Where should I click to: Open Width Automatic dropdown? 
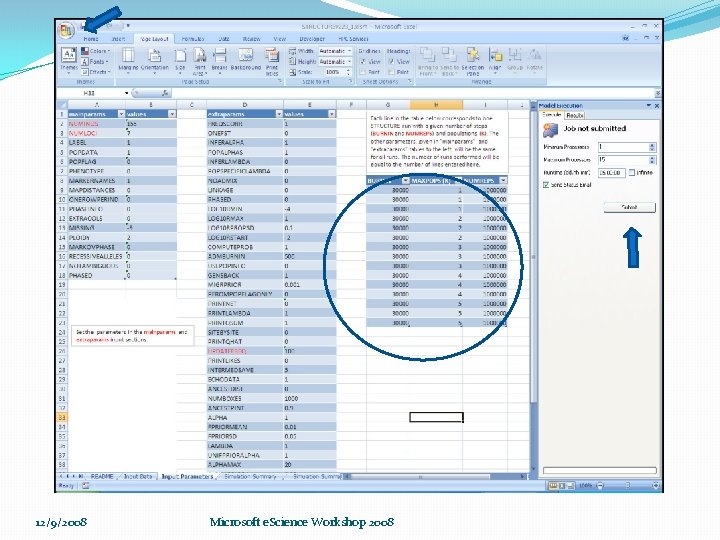(349, 51)
